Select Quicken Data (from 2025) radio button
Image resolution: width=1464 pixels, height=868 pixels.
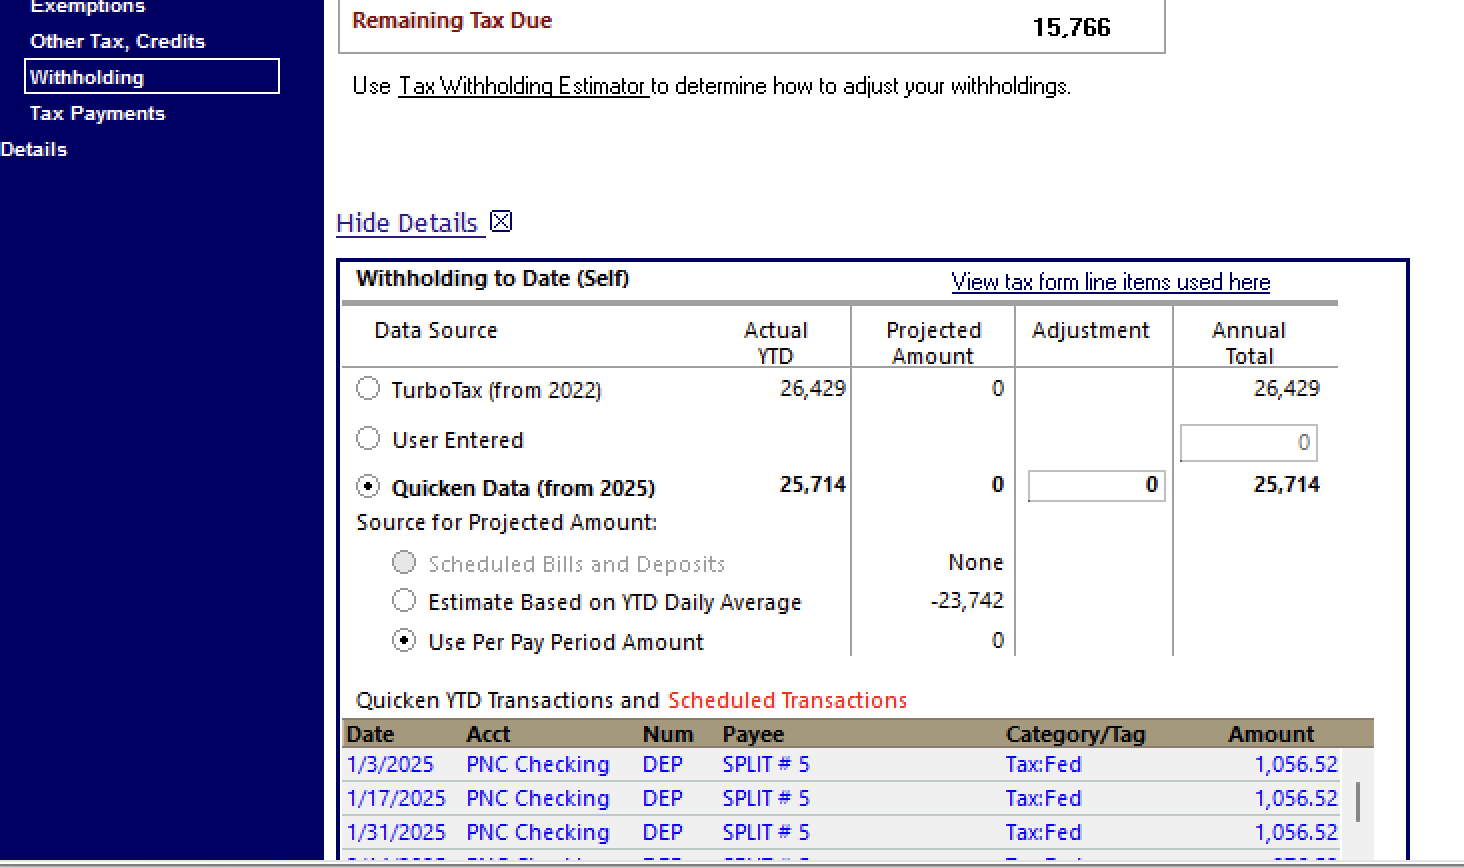(x=368, y=486)
